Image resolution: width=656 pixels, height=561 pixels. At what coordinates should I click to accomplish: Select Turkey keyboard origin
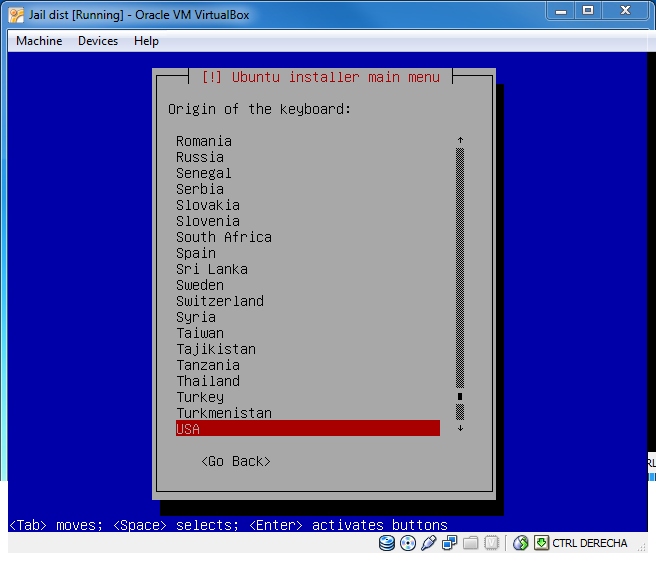[308, 397]
